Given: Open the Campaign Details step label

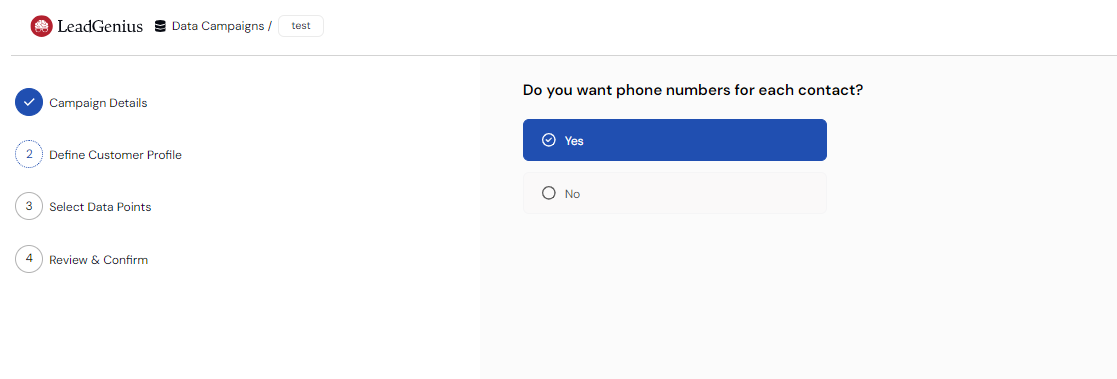Looking at the screenshot, I should [98, 103].
